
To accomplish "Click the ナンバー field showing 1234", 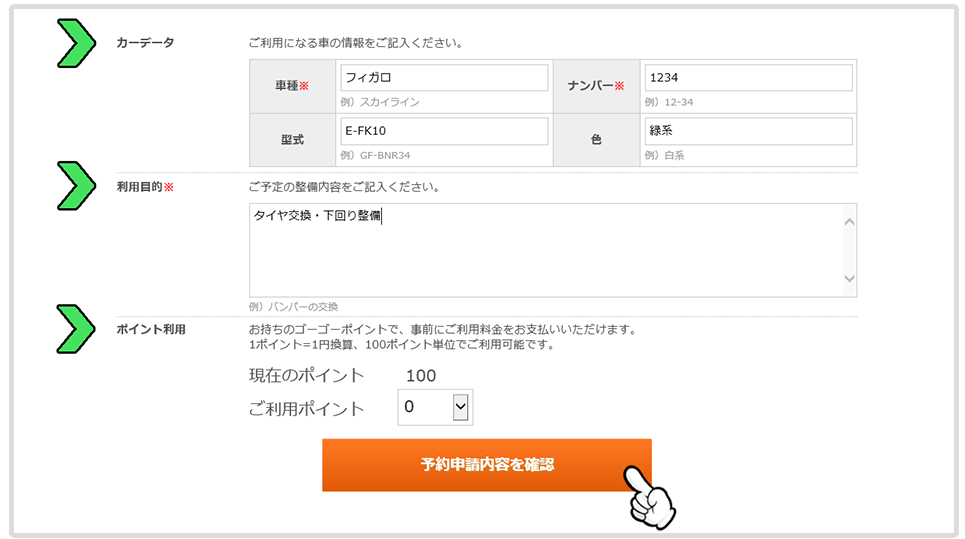I will pos(748,78).
